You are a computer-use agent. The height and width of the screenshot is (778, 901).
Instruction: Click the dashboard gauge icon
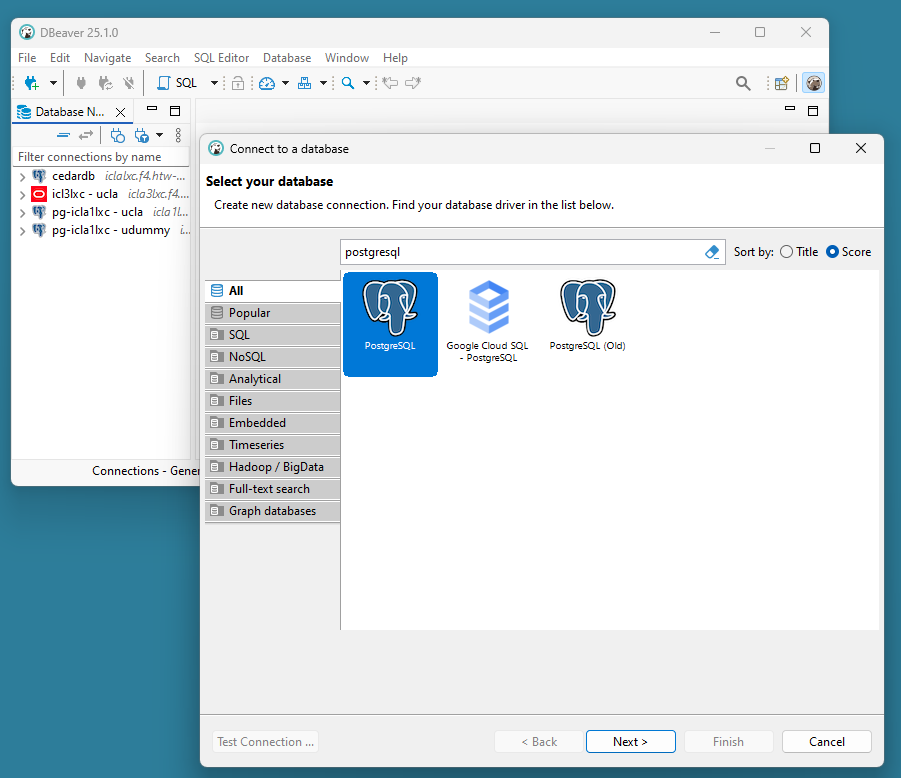tap(267, 83)
